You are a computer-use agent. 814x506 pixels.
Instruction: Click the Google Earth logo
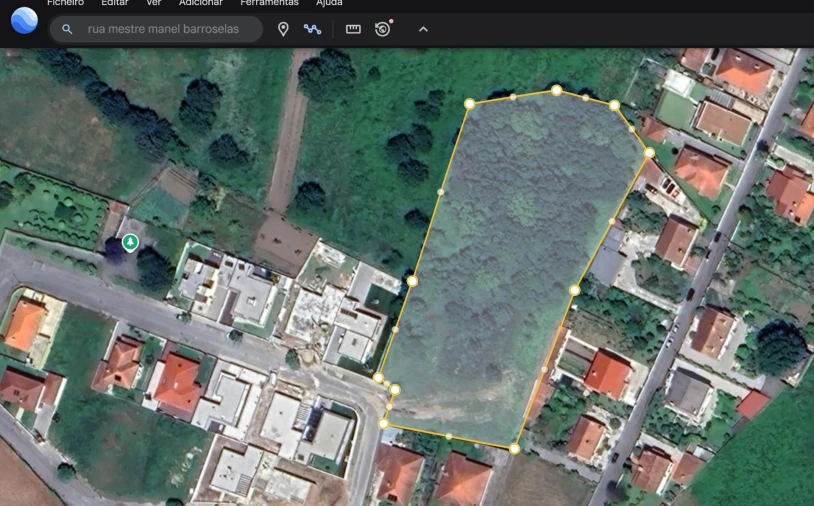point(24,21)
